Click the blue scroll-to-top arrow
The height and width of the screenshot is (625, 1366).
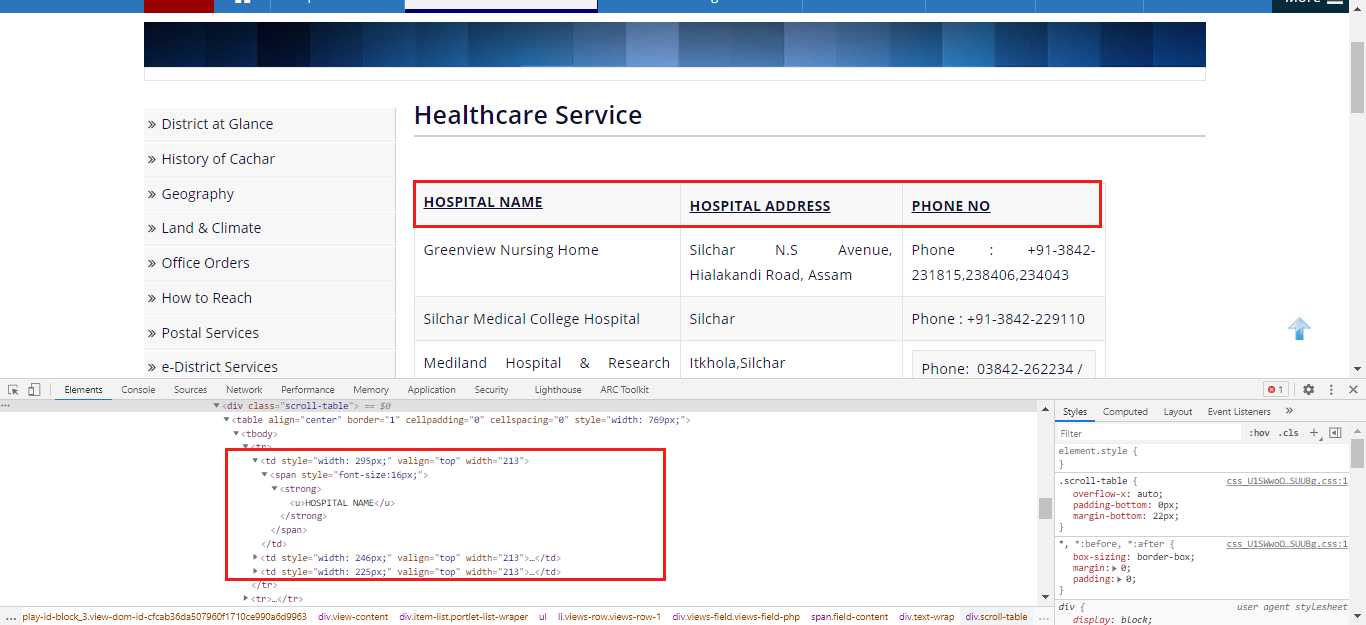tap(1299, 329)
